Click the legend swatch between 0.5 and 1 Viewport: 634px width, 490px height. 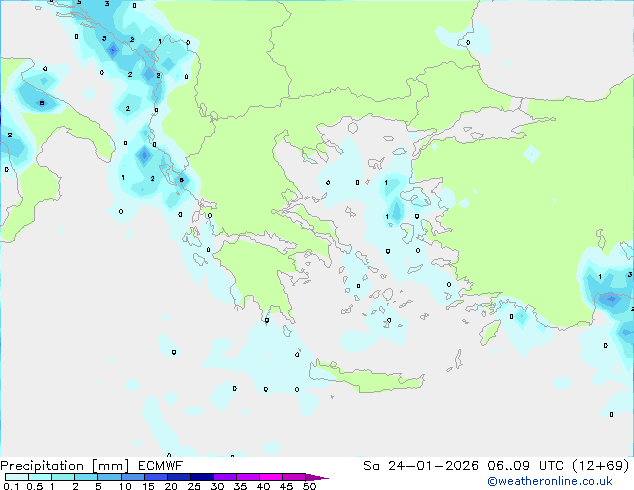[x=40, y=477]
